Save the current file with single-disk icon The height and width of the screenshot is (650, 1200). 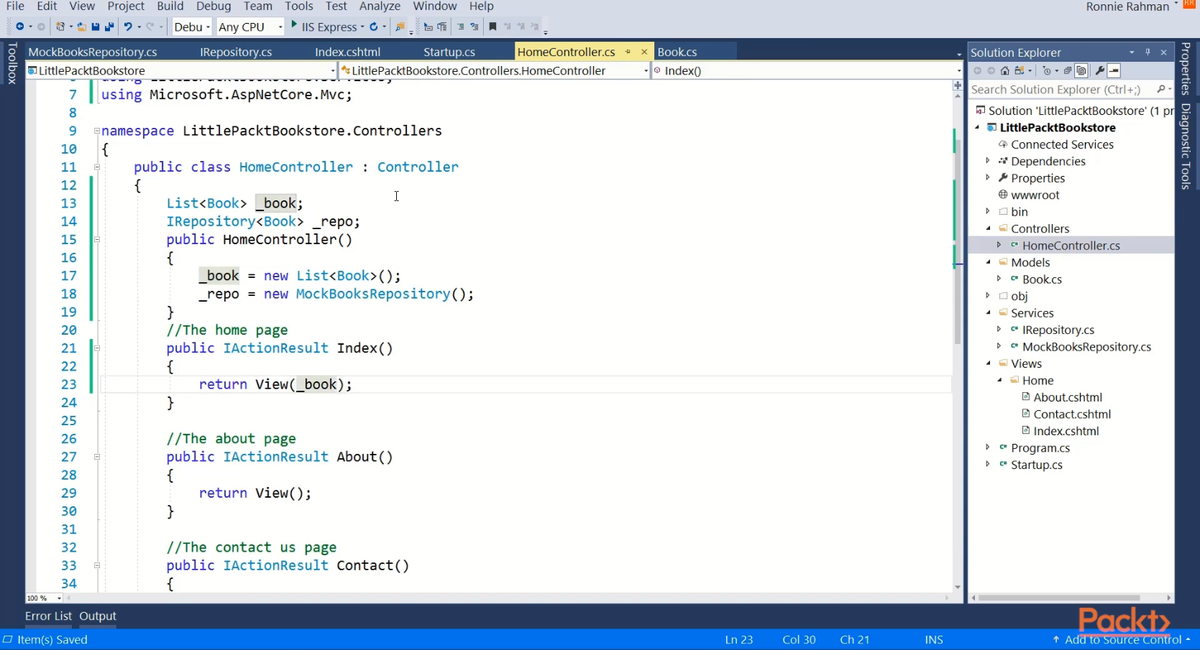click(95, 27)
